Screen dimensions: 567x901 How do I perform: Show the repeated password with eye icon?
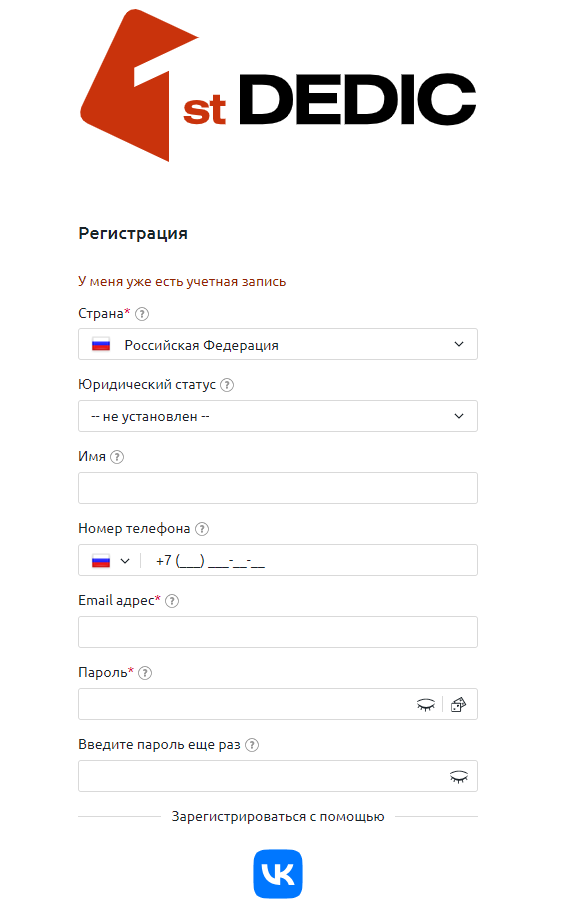pyautogui.click(x=458, y=777)
